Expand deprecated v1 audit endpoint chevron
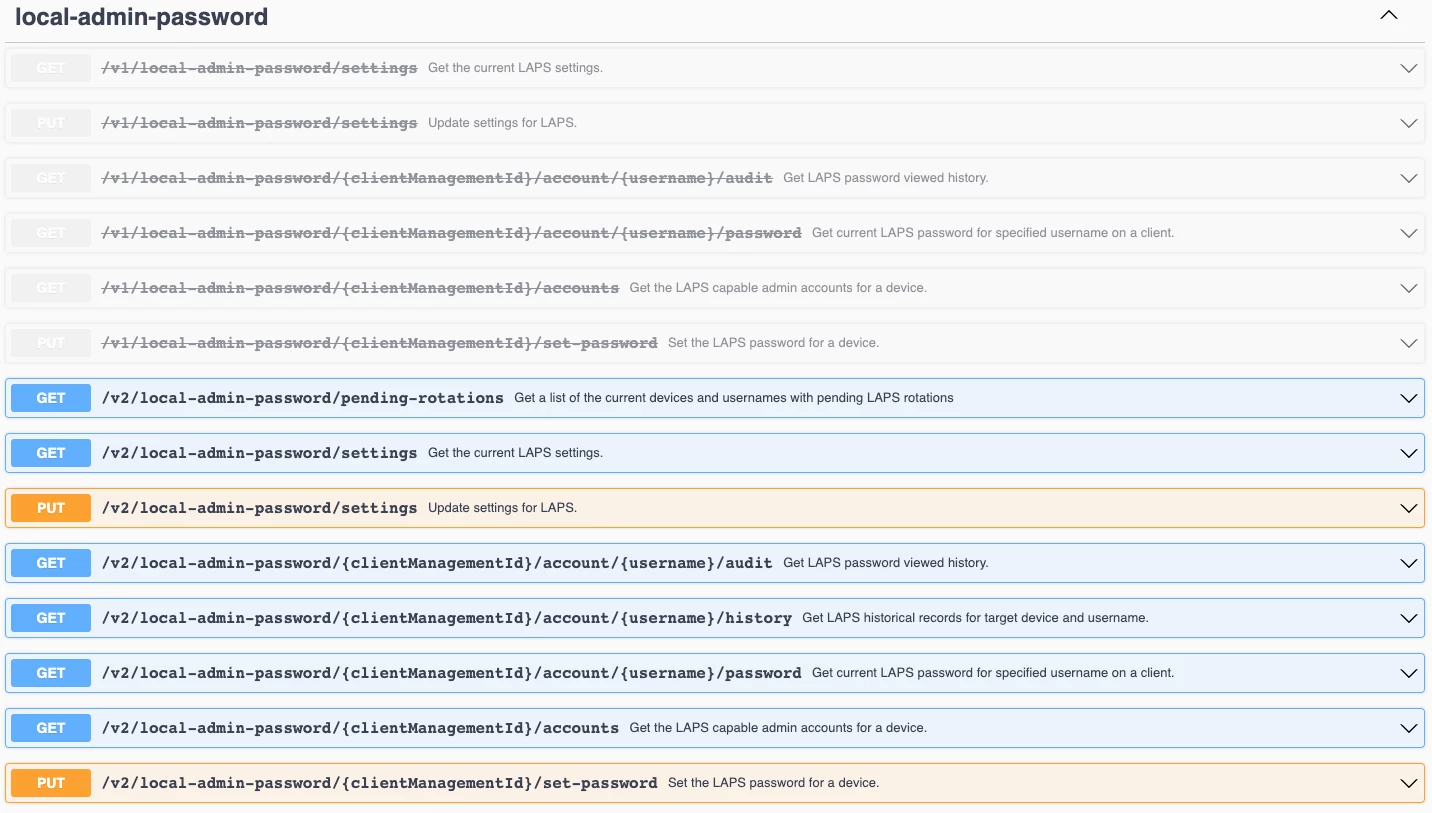 (1409, 178)
